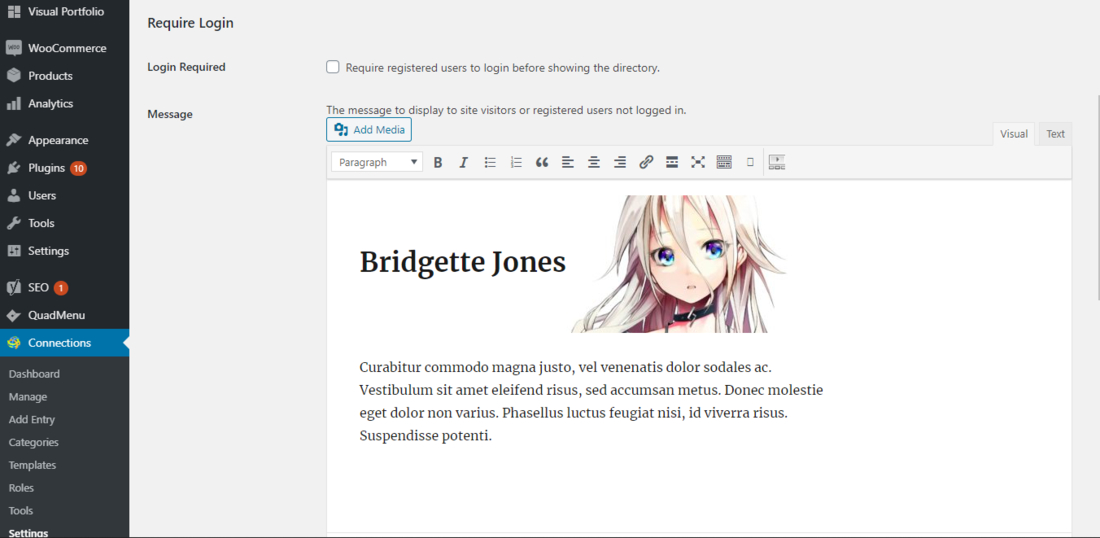Enable the Login Required checkbox
The width and height of the screenshot is (1100, 538).
[x=333, y=67]
